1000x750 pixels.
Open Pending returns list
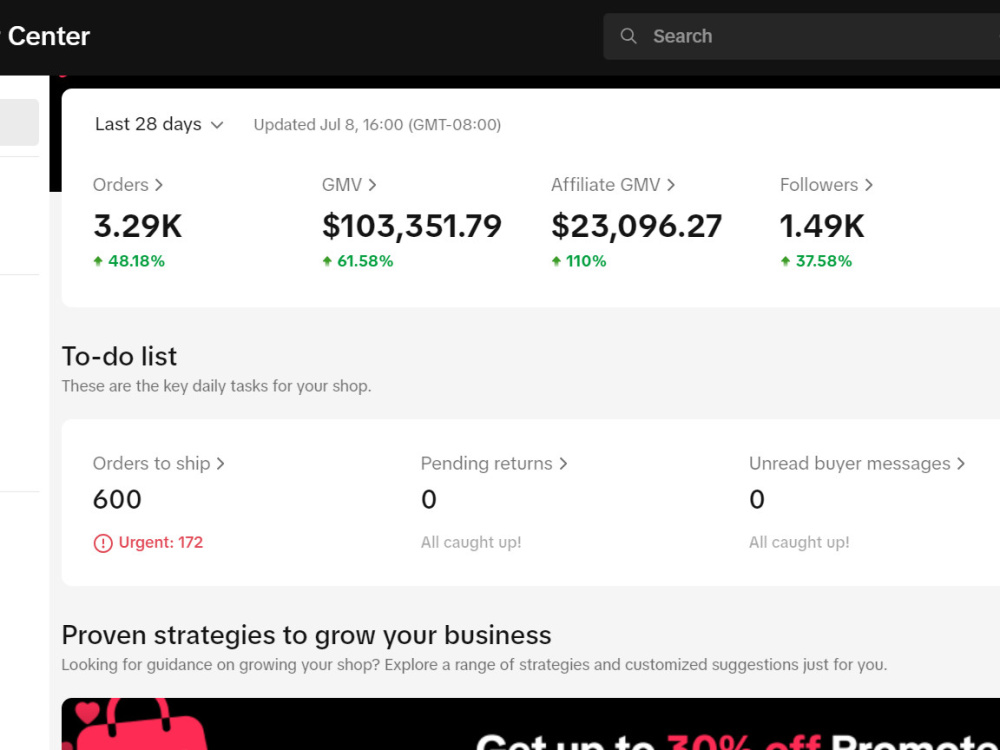pos(494,464)
